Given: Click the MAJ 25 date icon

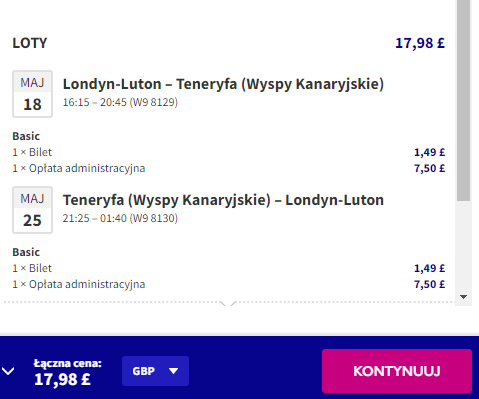Looking at the screenshot, I should 32,210.
